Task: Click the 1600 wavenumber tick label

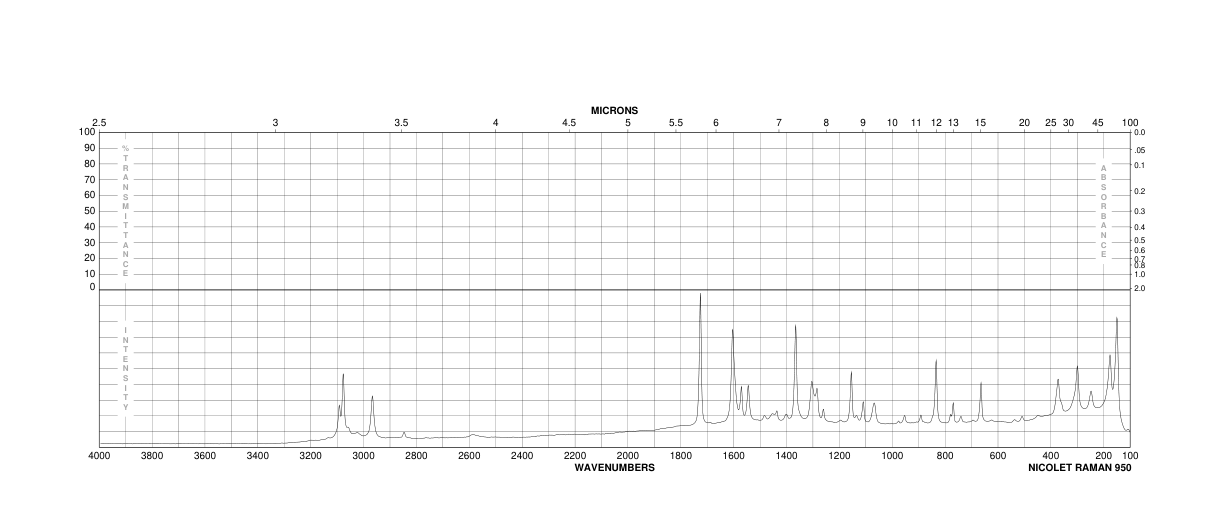Action: coord(733,456)
